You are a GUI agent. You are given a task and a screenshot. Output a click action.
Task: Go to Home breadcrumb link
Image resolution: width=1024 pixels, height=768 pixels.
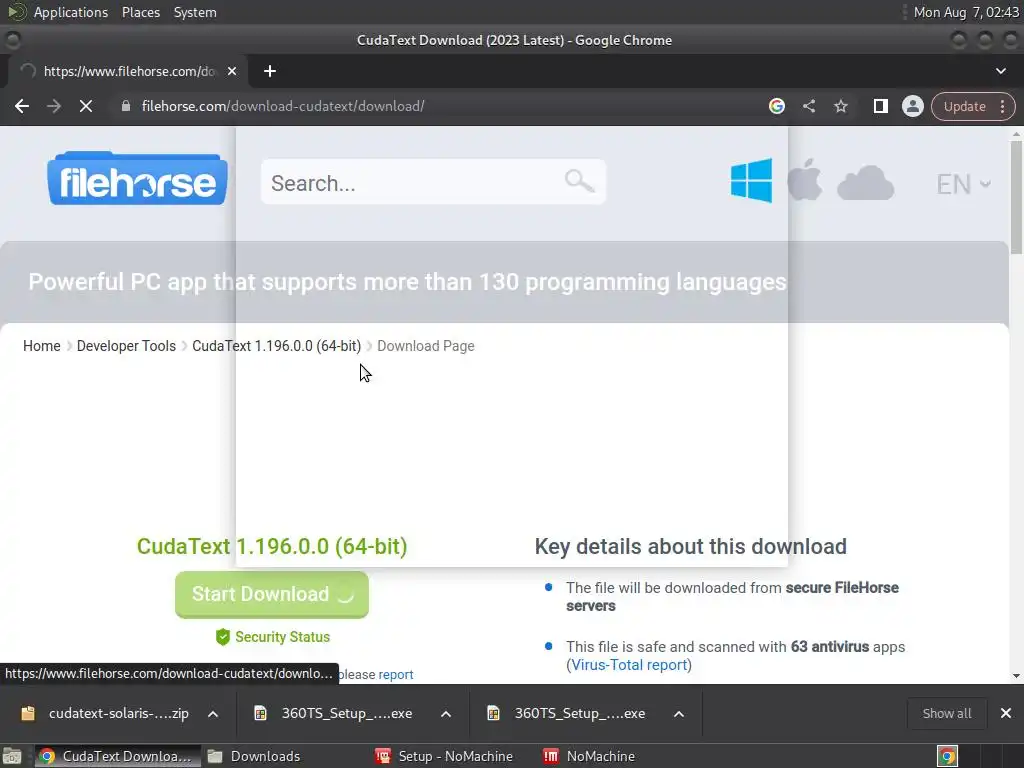(x=42, y=346)
